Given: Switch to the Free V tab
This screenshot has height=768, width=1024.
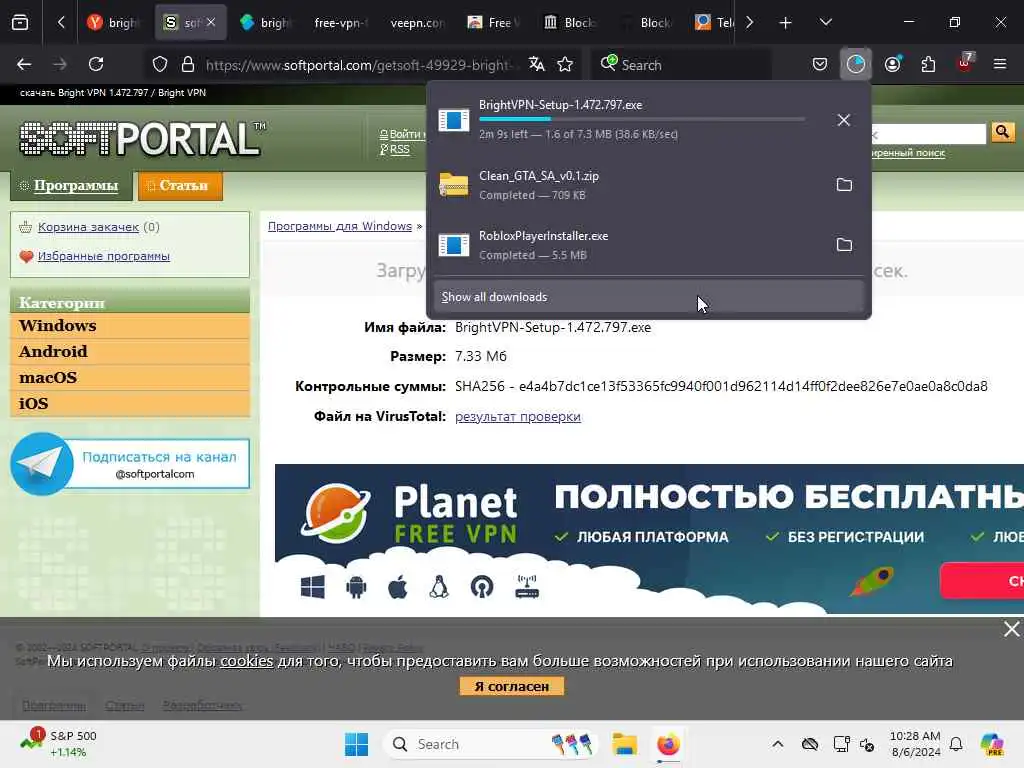Looking at the screenshot, I should click(x=493, y=23).
